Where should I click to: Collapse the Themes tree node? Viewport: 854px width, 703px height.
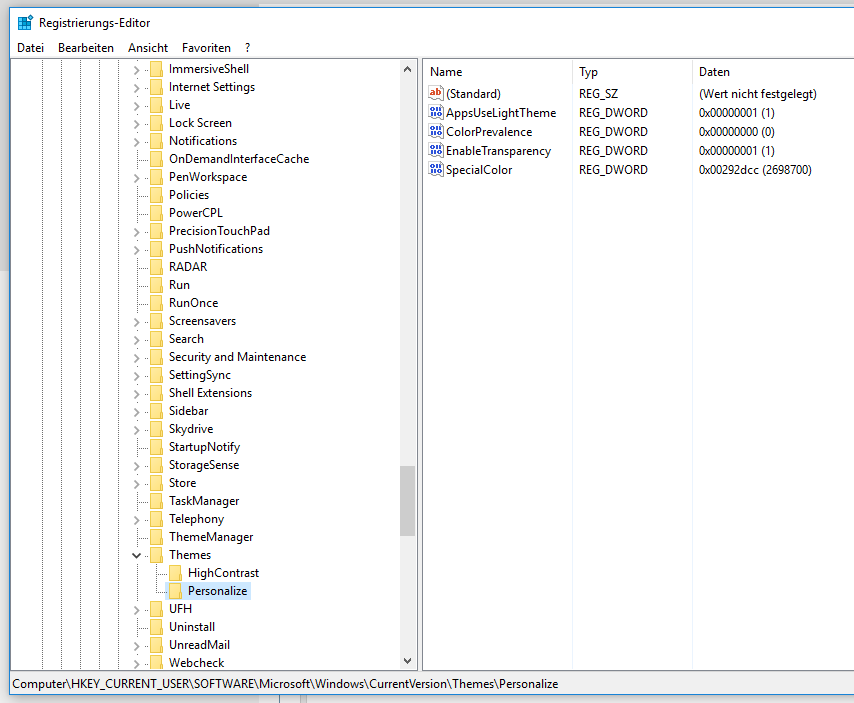click(136, 555)
